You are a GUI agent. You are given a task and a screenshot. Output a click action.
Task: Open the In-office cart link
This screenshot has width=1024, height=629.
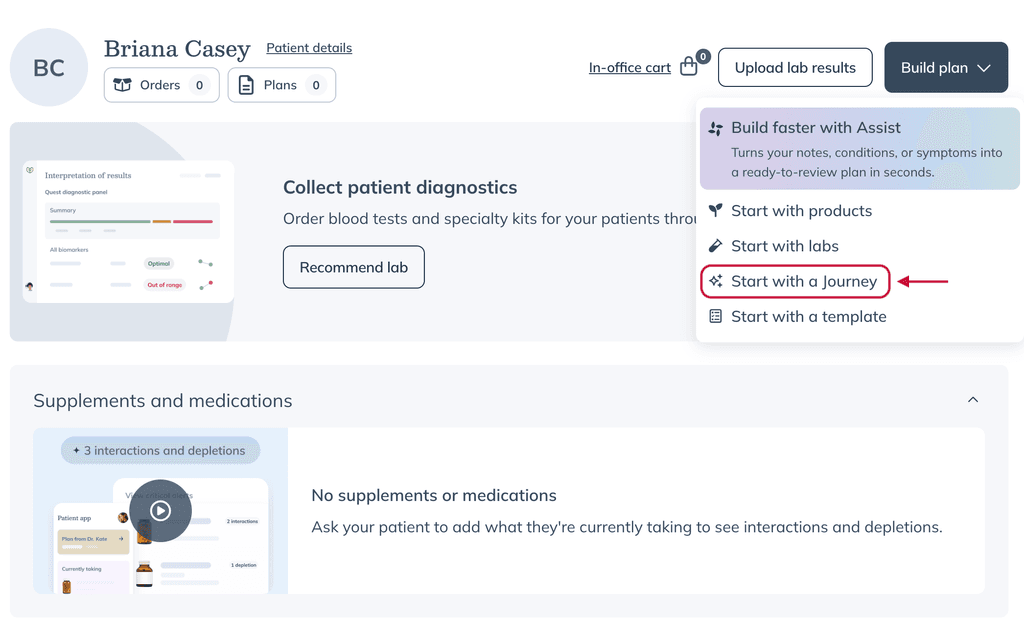click(x=630, y=67)
